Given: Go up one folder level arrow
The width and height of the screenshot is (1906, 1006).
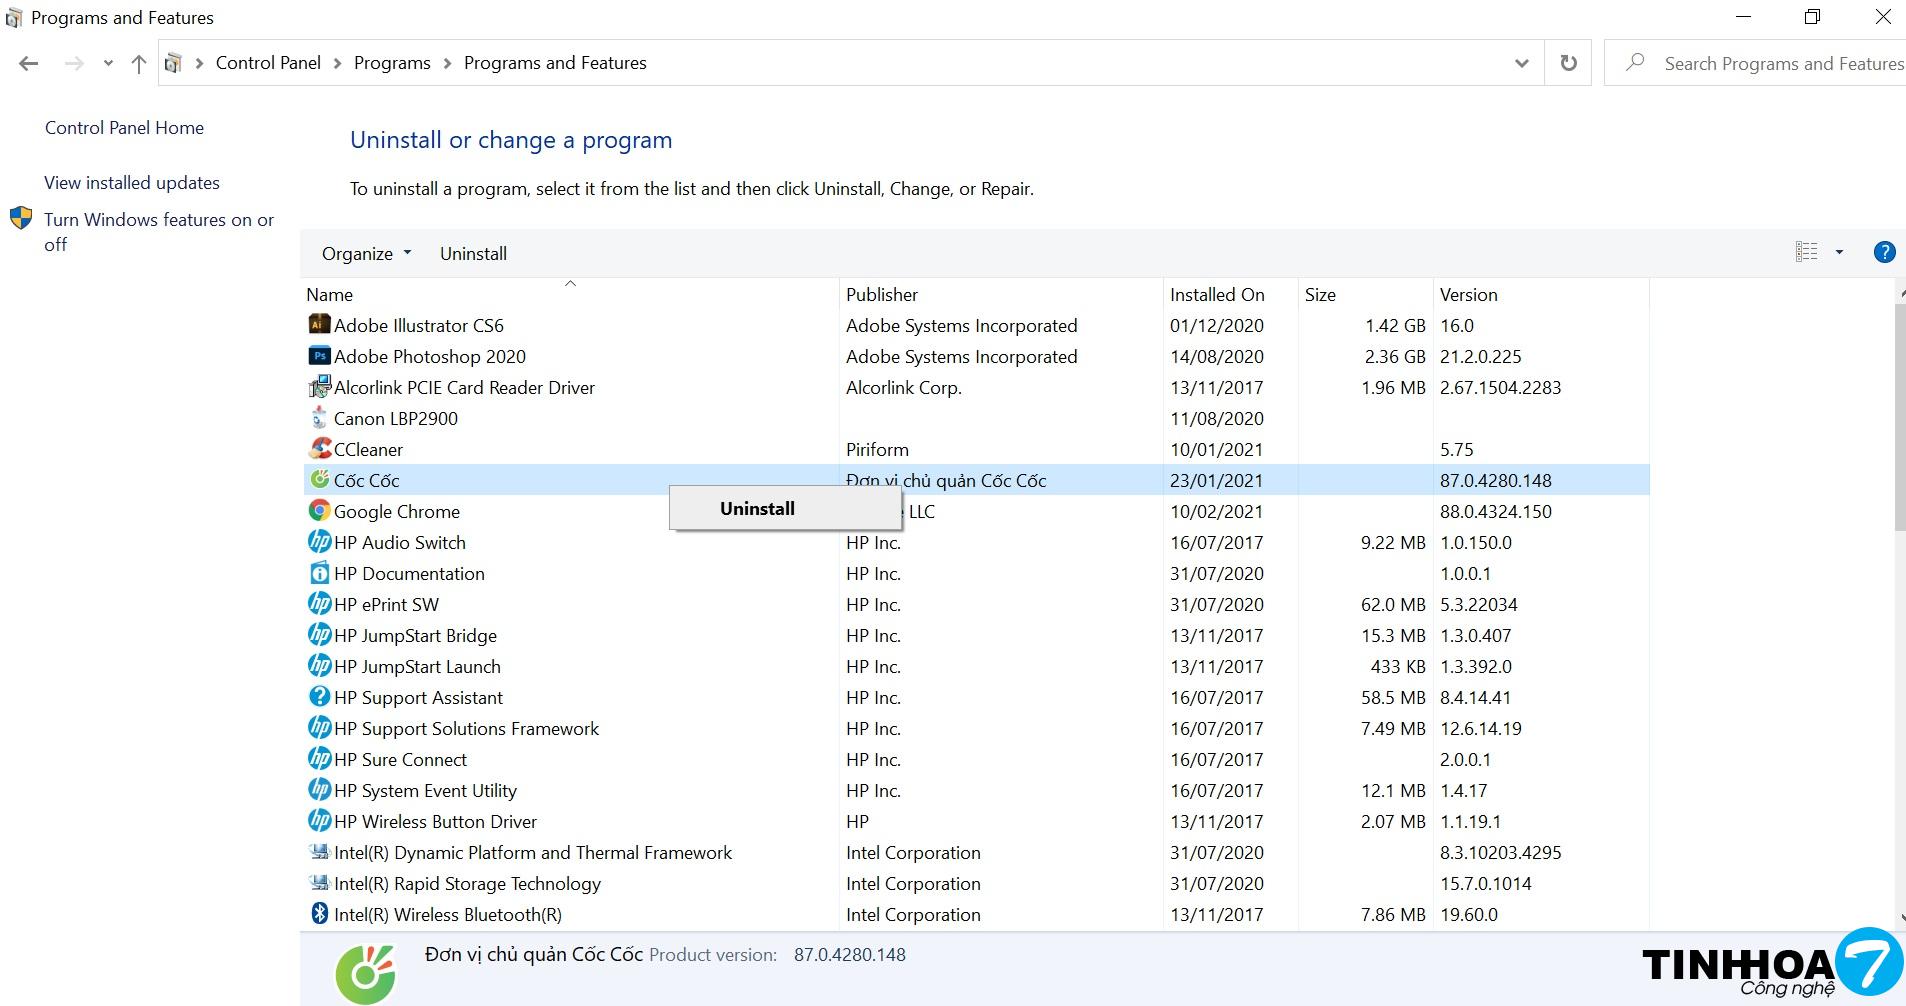Looking at the screenshot, I should 139,64.
